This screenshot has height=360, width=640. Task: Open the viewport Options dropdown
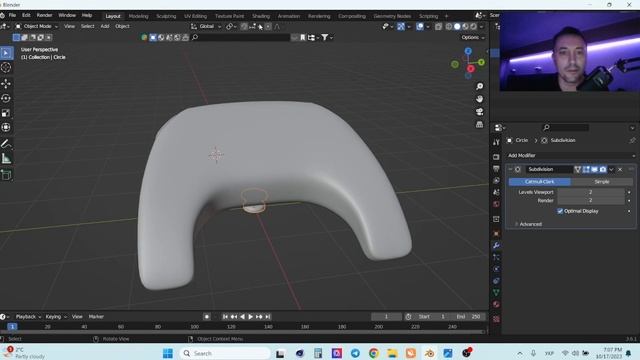[x=473, y=37]
